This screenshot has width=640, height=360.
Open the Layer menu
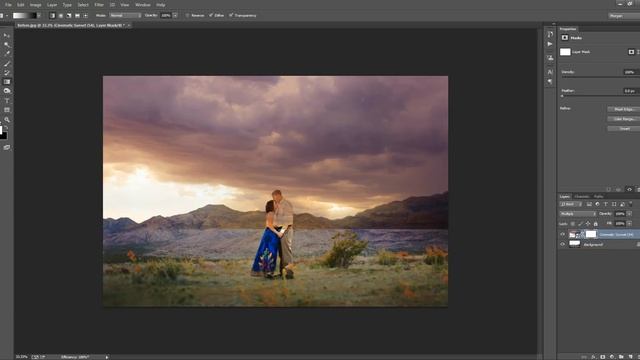click(x=52, y=5)
